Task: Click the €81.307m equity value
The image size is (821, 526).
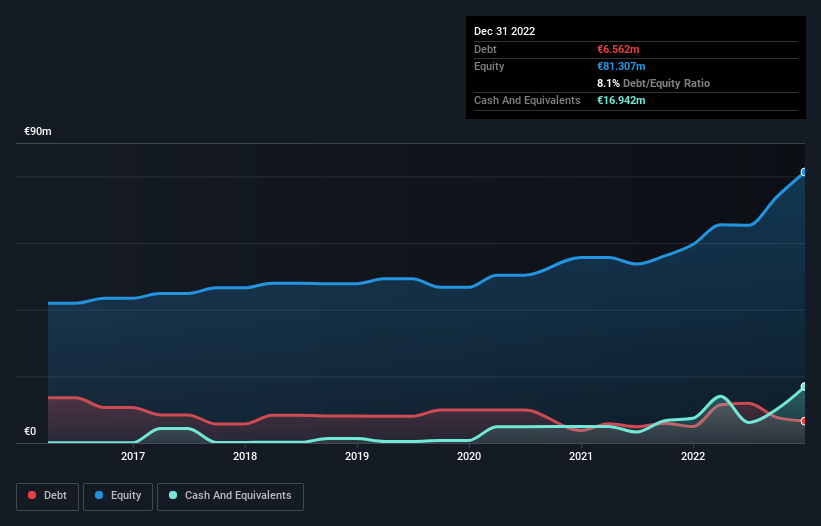Action: (x=621, y=66)
